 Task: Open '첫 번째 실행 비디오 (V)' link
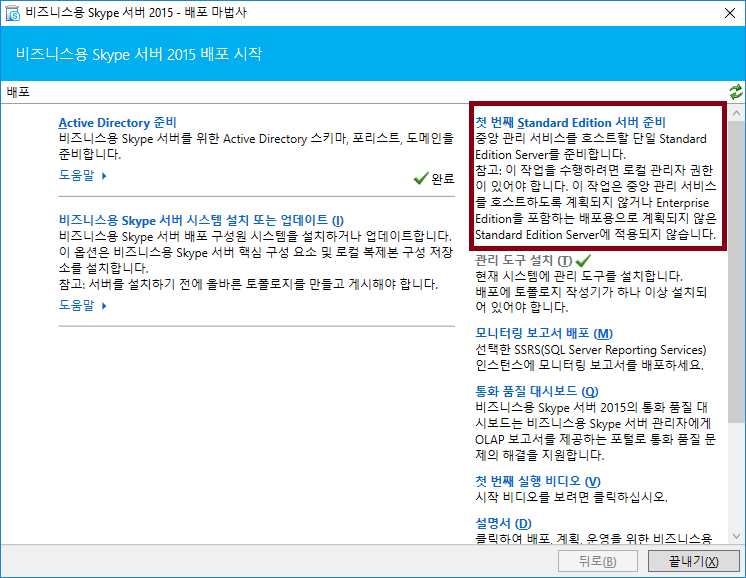pyautogui.click(x=538, y=481)
